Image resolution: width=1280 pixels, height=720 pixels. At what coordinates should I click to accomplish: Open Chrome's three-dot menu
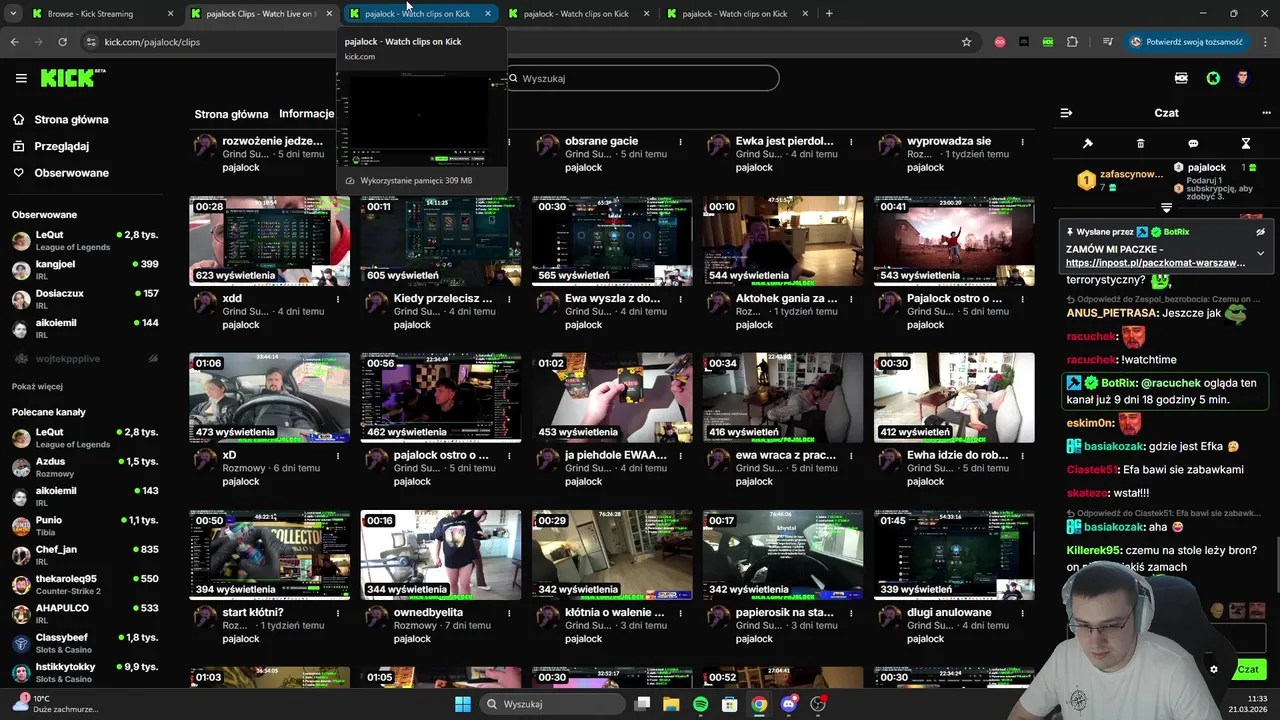click(x=1265, y=42)
